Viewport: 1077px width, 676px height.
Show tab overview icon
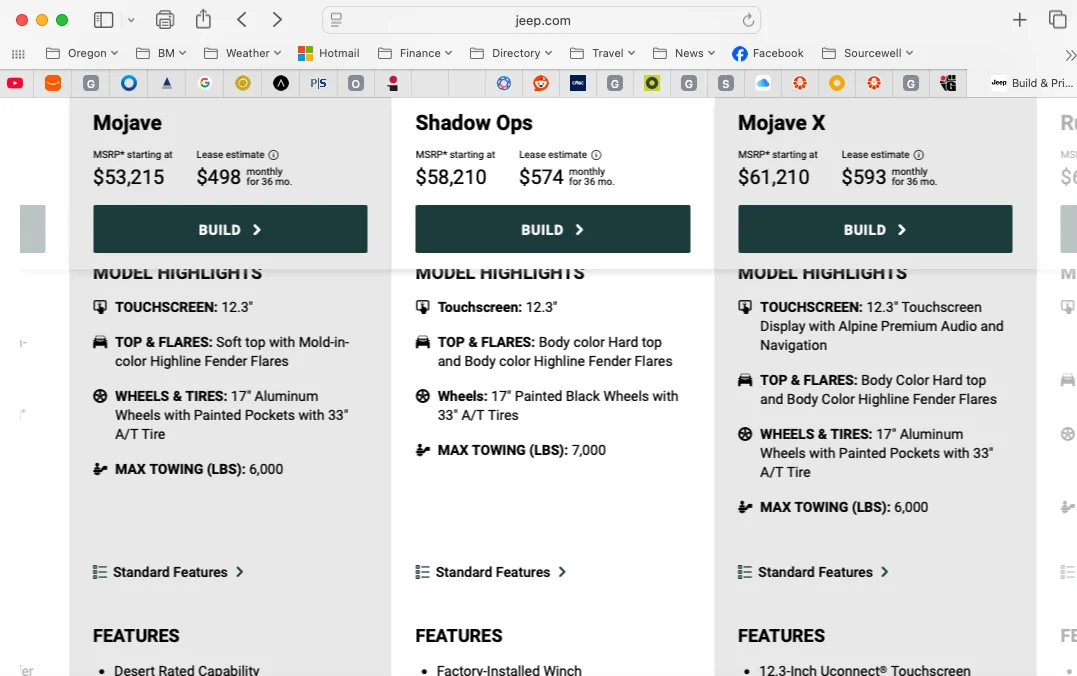pyautogui.click(x=1058, y=20)
